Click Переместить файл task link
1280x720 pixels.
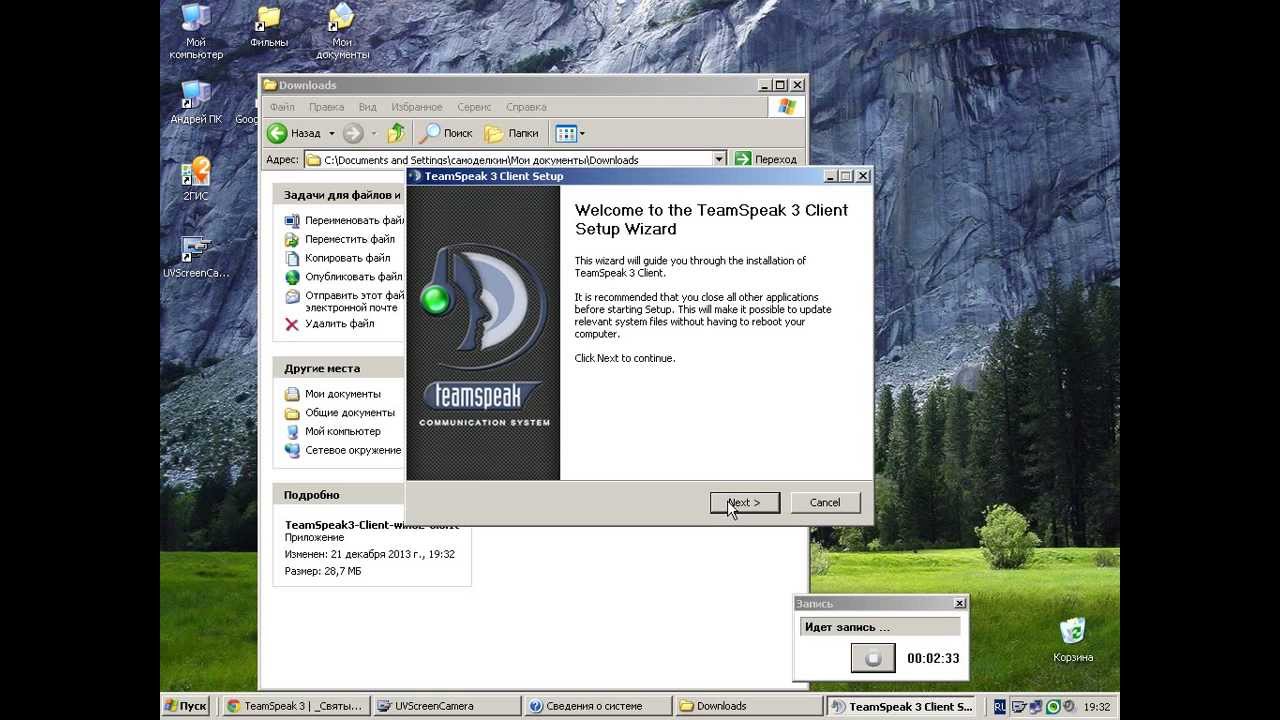coord(350,239)
